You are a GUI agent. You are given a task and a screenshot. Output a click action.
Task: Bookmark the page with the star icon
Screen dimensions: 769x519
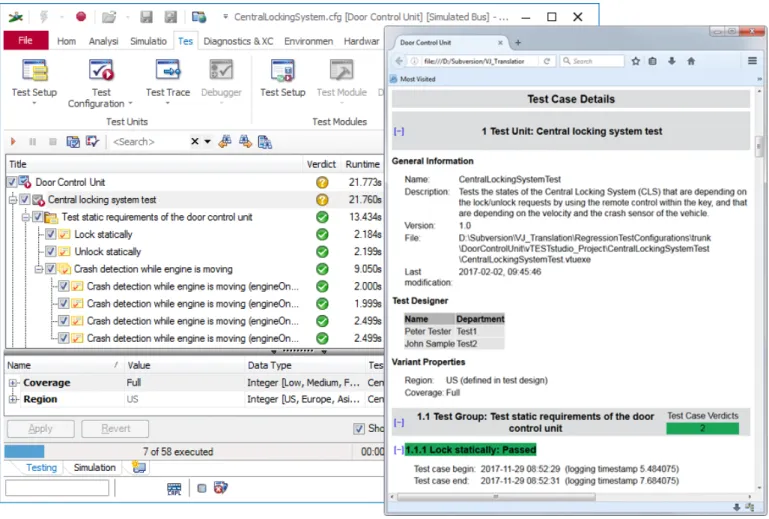pyautogui.click(x=636, y=61)
